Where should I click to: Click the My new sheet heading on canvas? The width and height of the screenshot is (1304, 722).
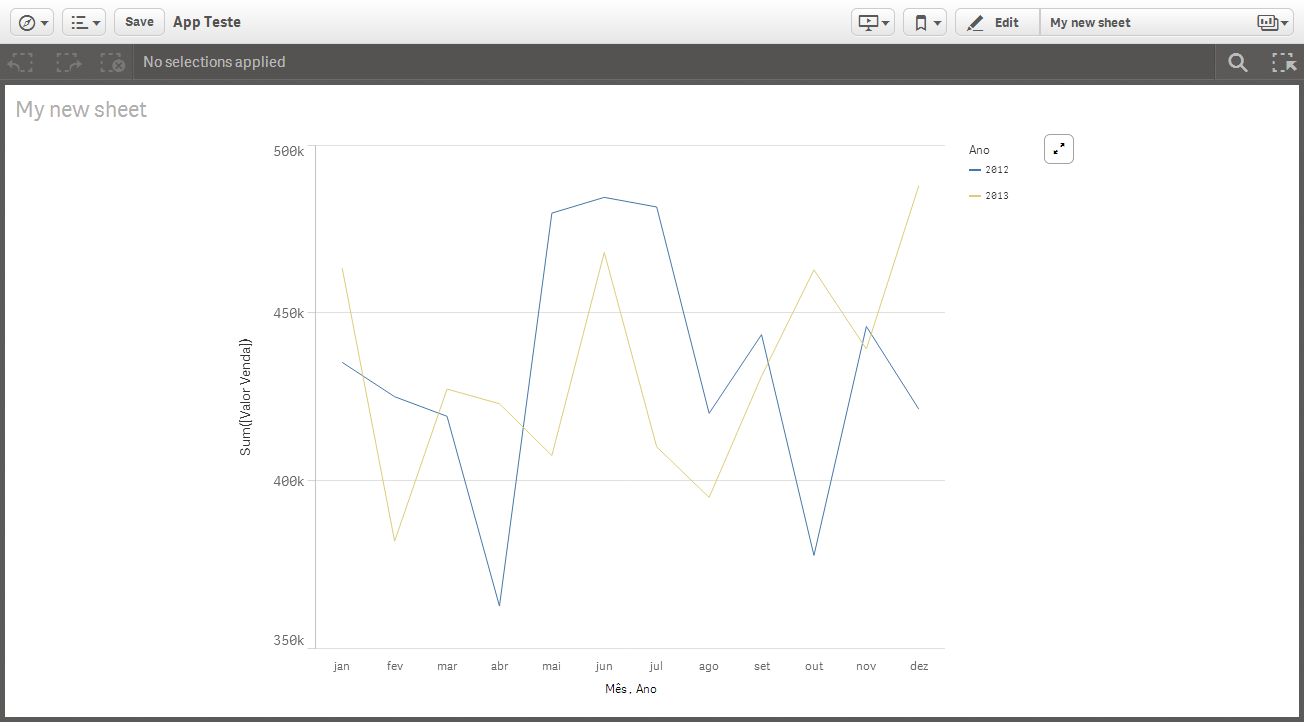coord(80,108)
